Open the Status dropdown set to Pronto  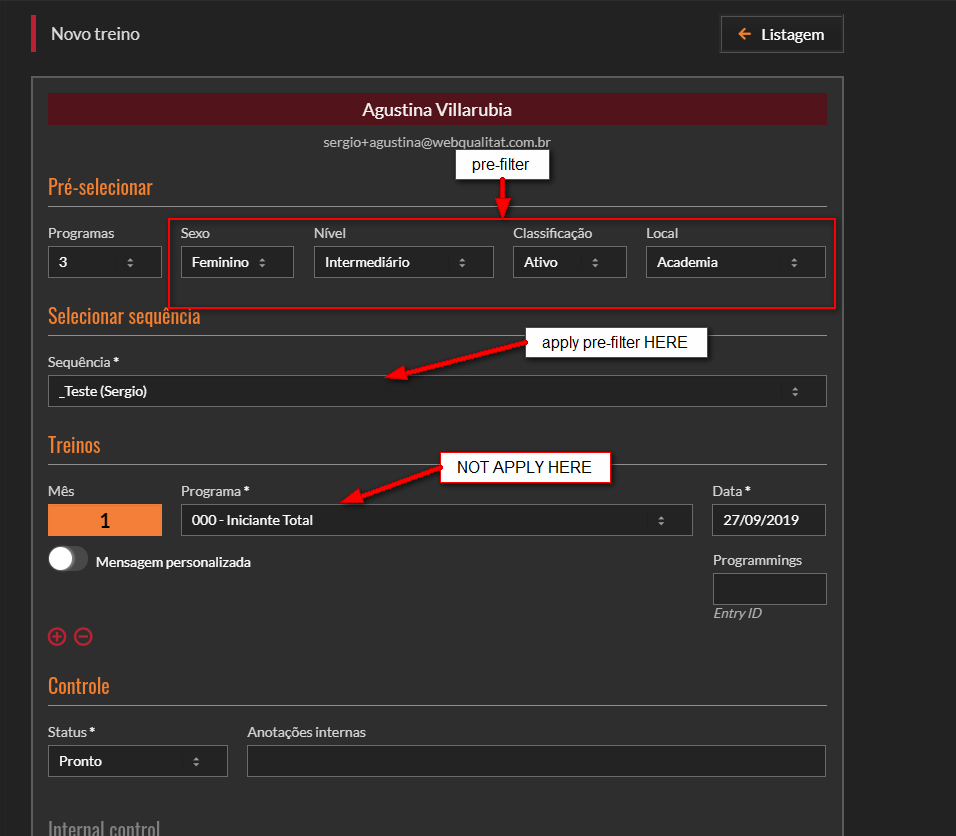pos(137,761)
